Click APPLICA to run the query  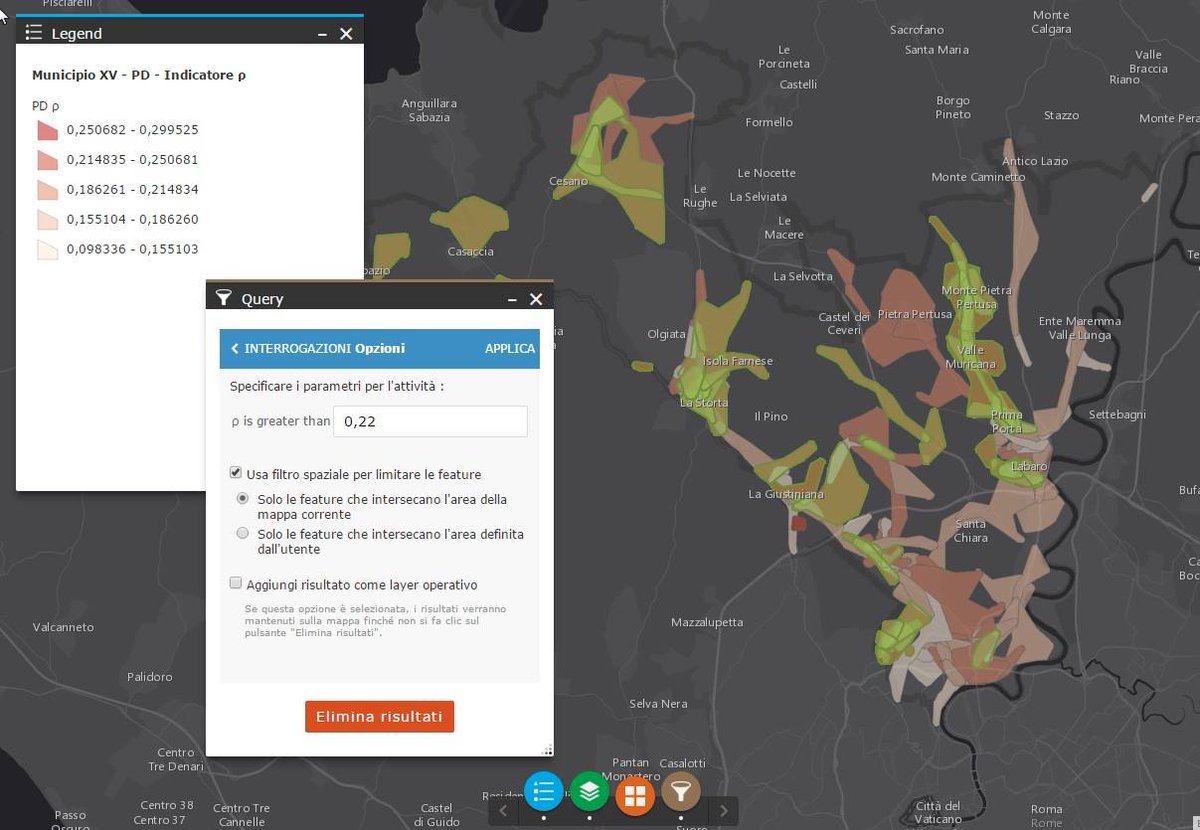coord(510,349)
